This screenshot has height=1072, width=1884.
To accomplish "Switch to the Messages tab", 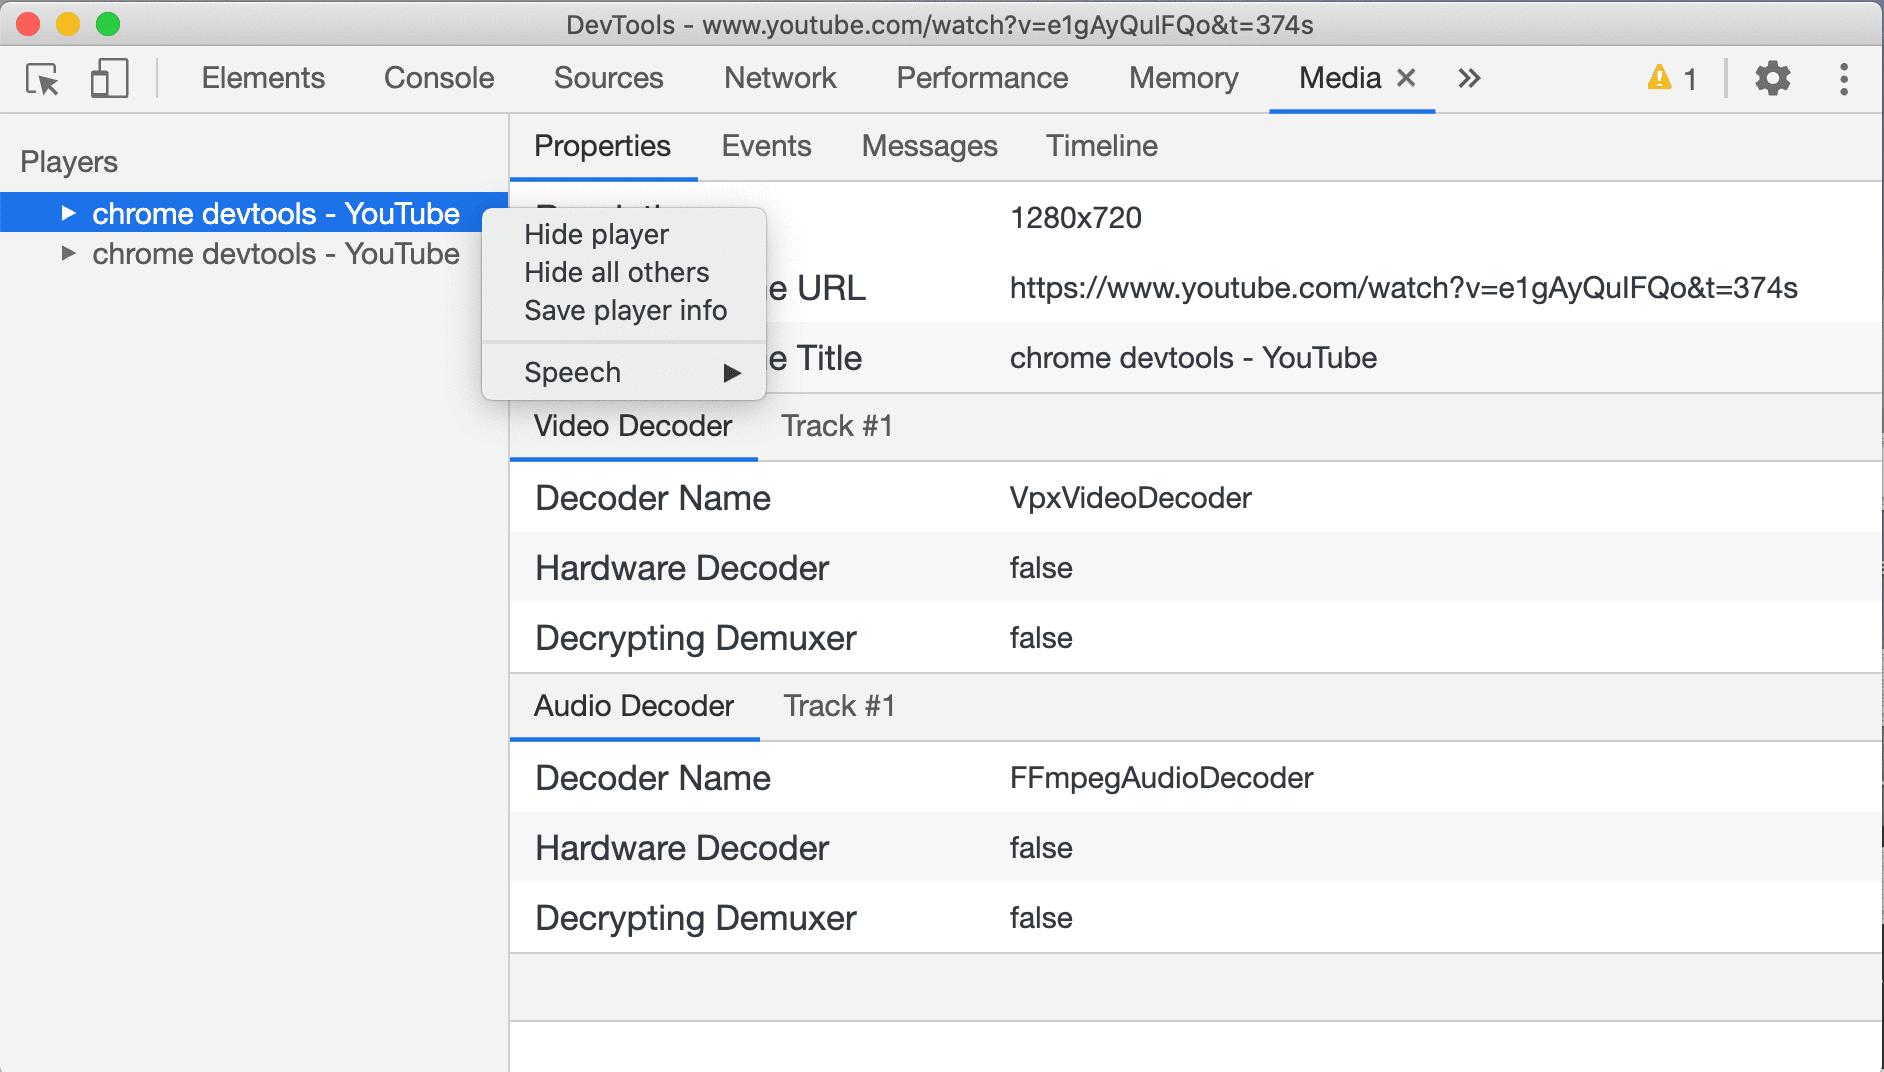I will pos(928,146).
